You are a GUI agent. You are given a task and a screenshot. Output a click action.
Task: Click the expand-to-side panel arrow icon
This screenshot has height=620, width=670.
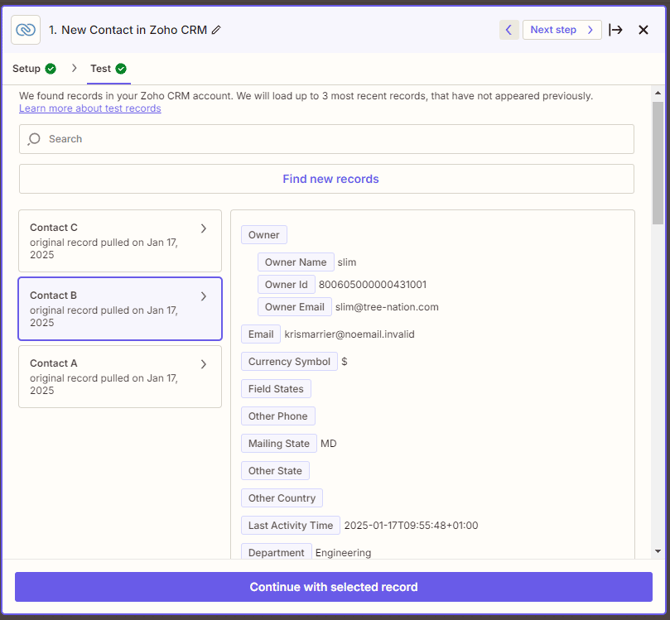(615, 30)
